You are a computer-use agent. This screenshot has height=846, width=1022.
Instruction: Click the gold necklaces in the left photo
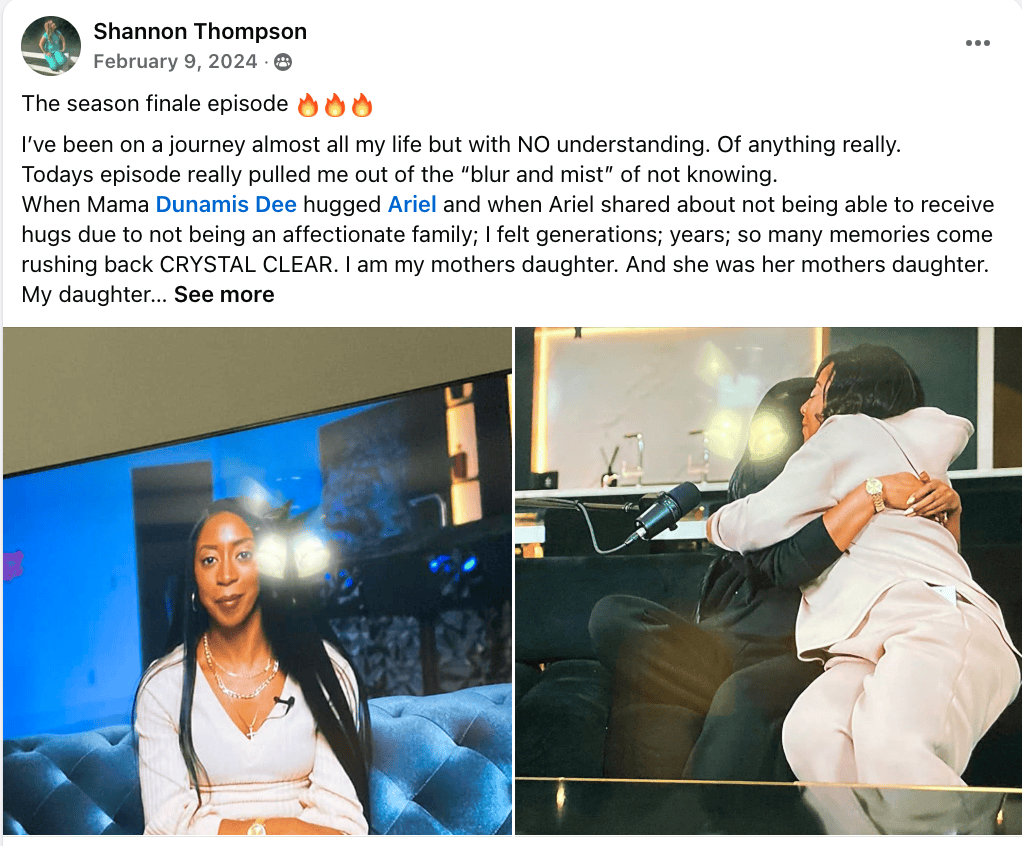coord(241,677)
